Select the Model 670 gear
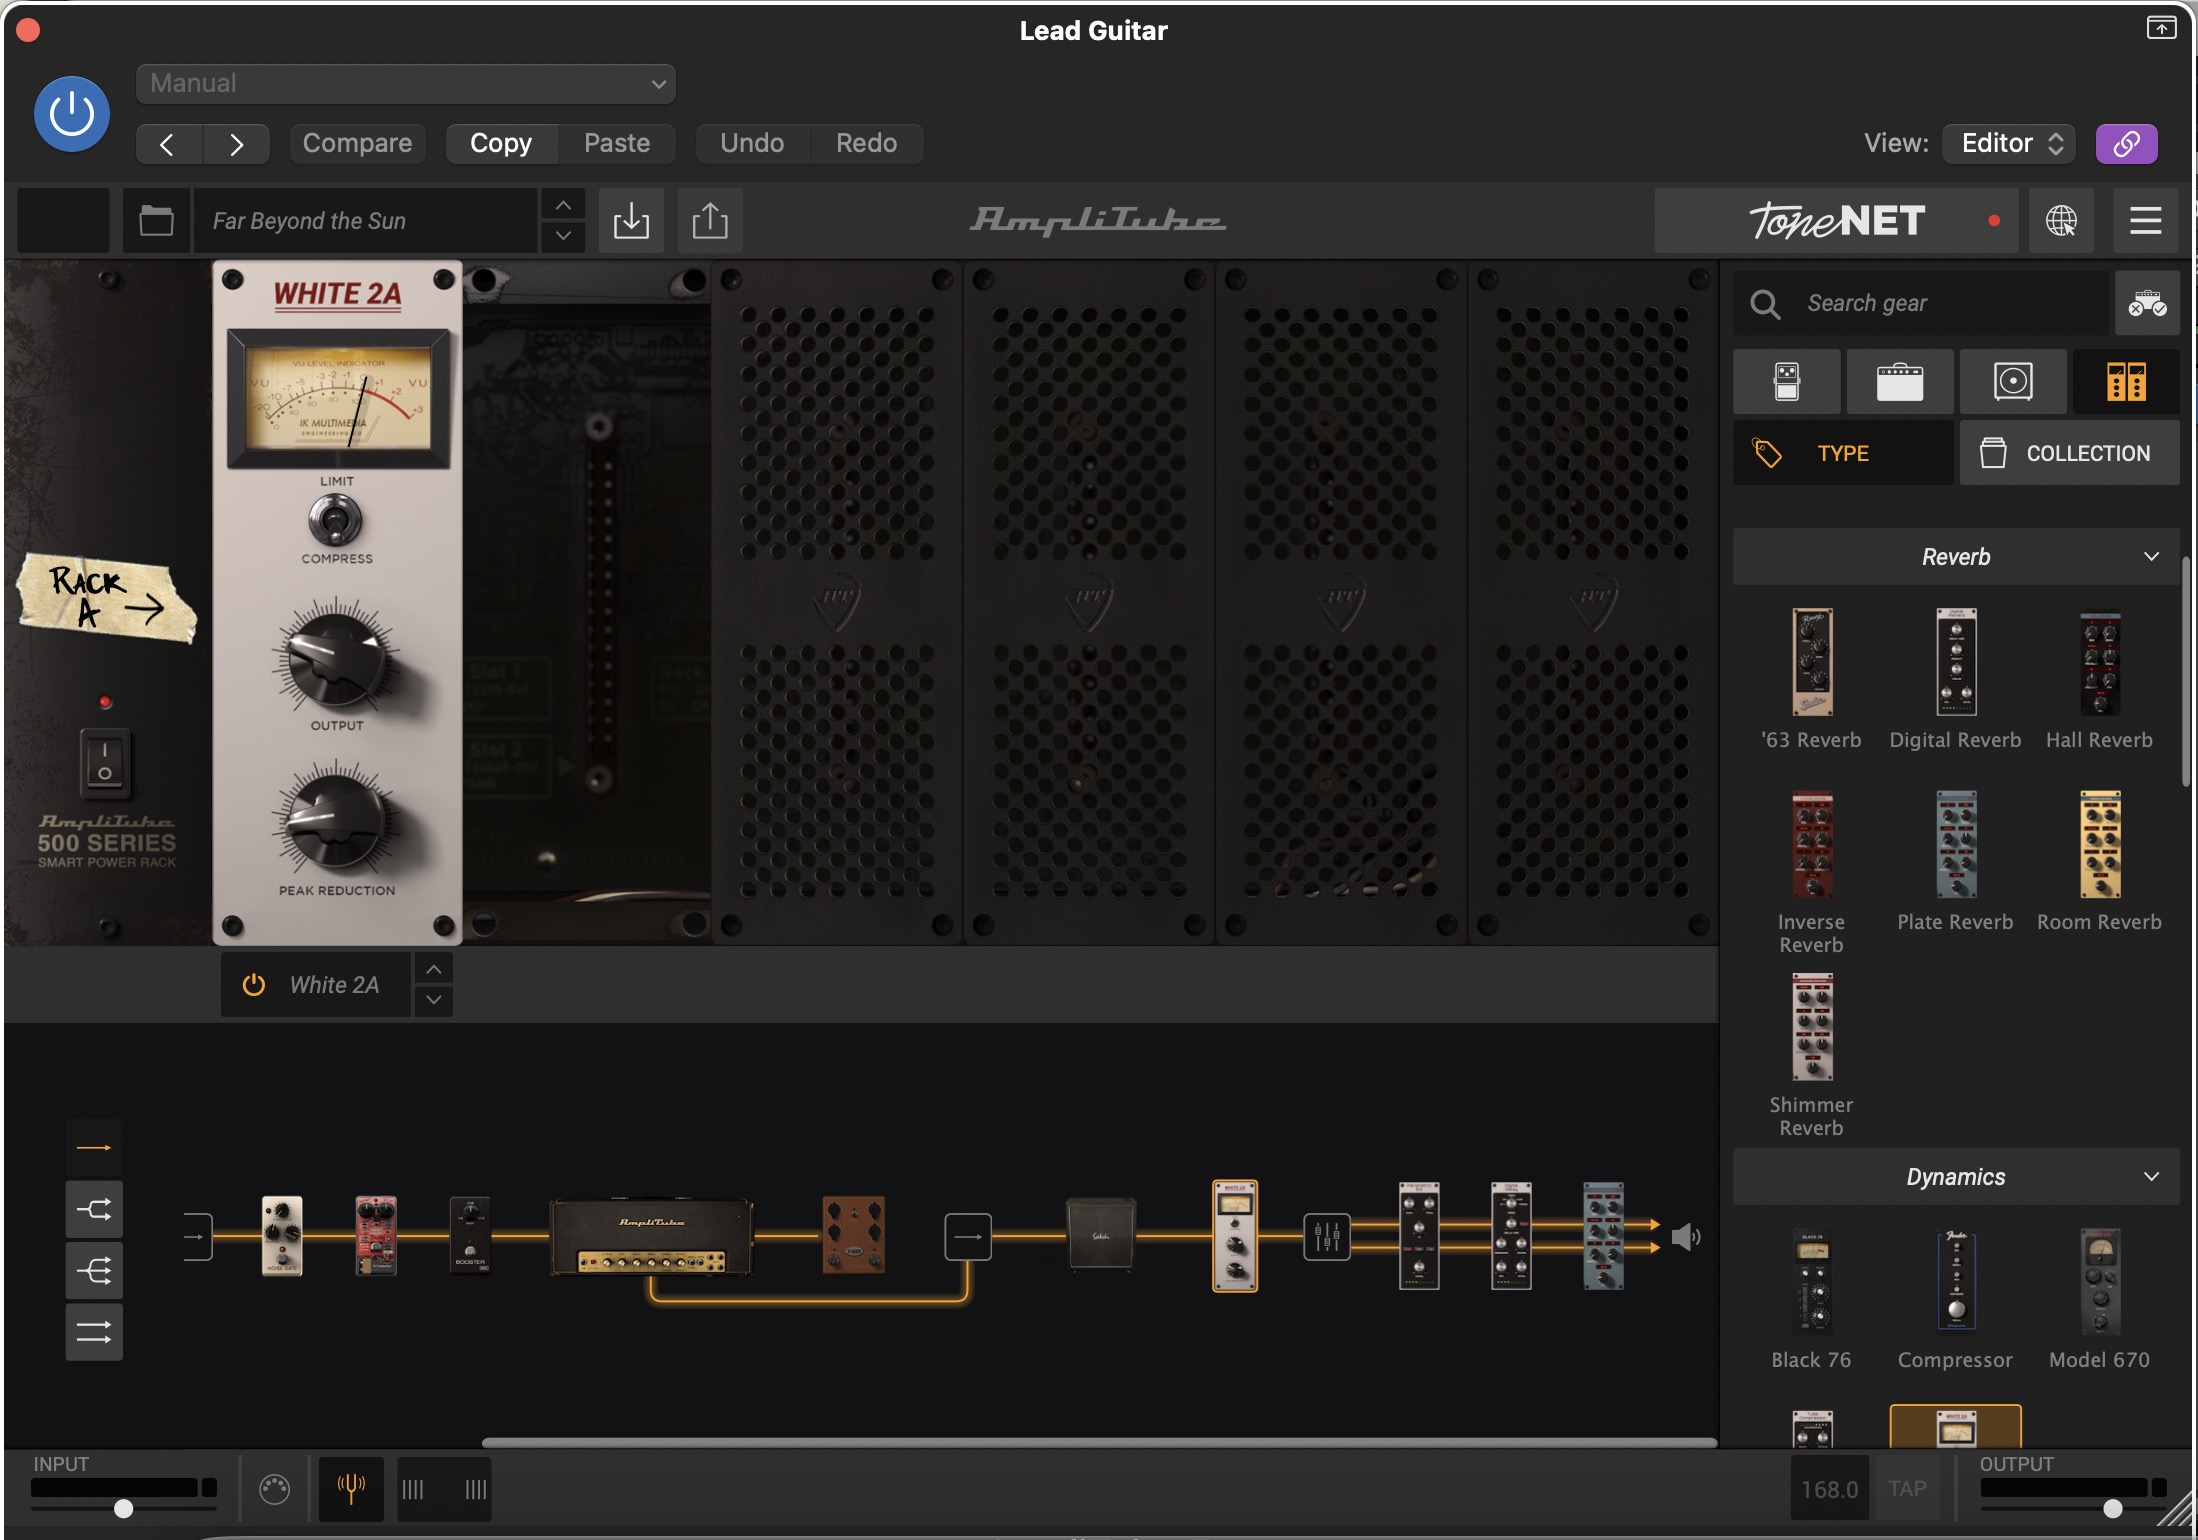2198x1540 pixels. [x=2099, y=1300]
